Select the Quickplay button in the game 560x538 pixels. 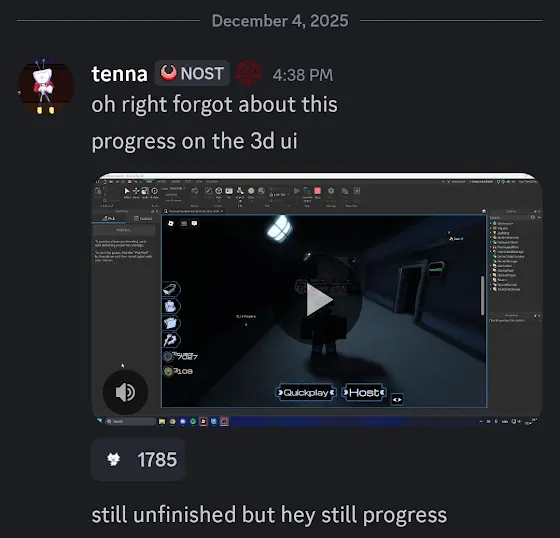coord(306,393)
